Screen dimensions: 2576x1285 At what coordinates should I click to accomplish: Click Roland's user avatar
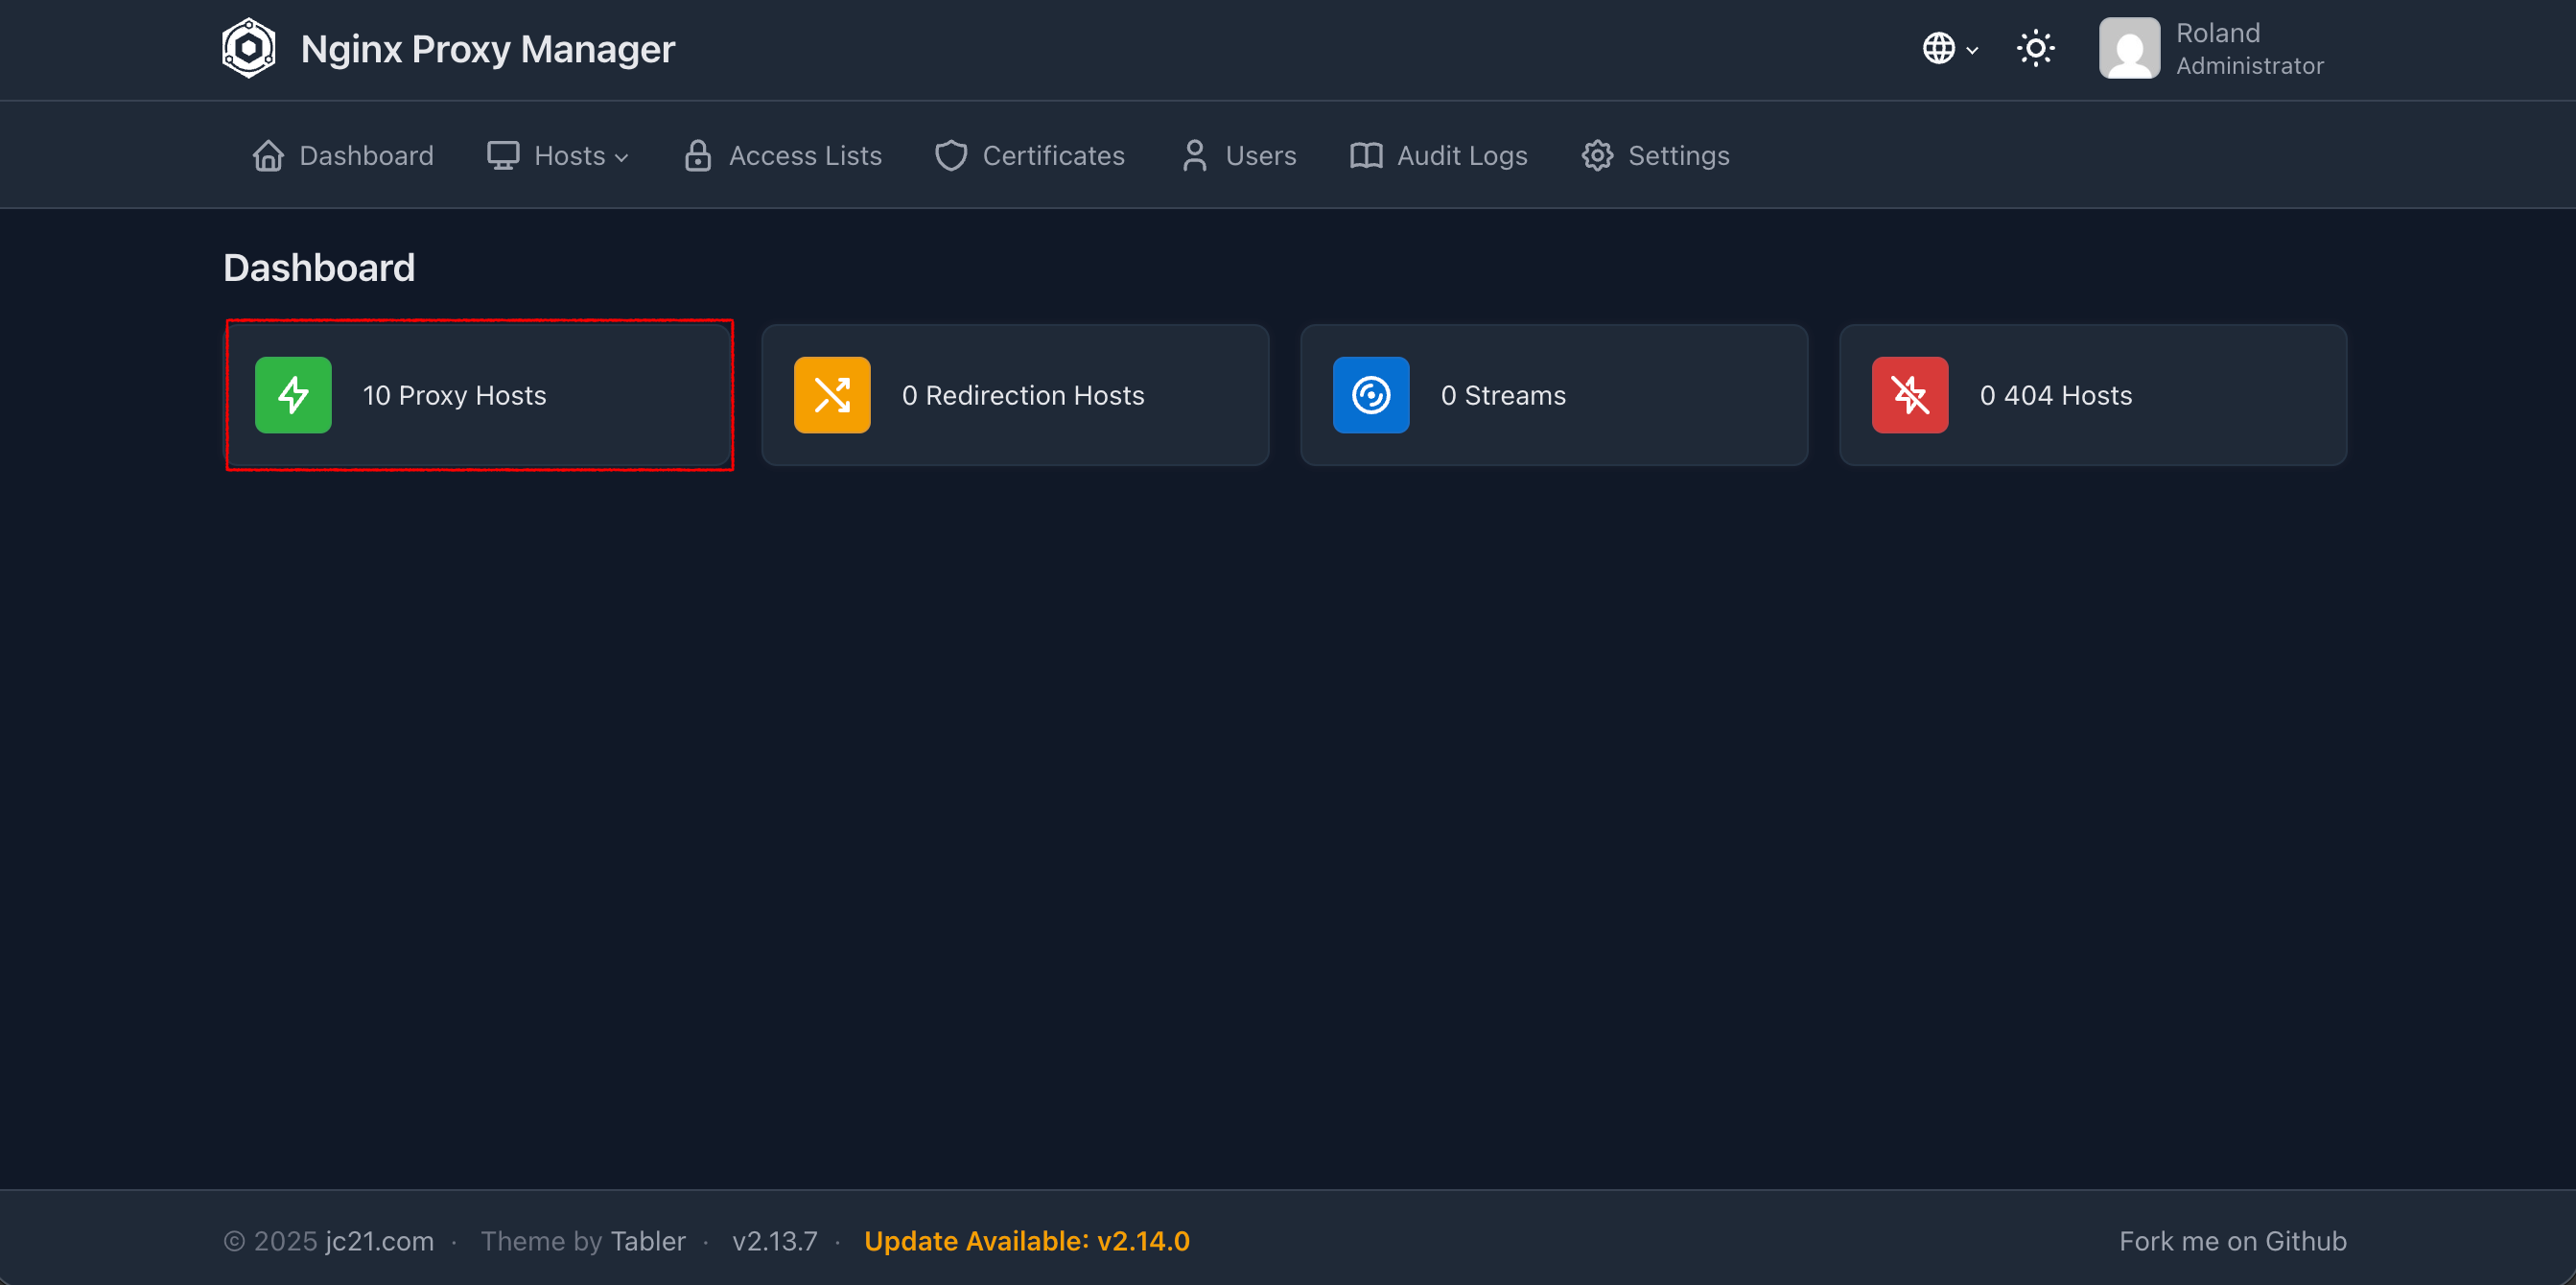pyautogui.click(x=2129, y=48)
